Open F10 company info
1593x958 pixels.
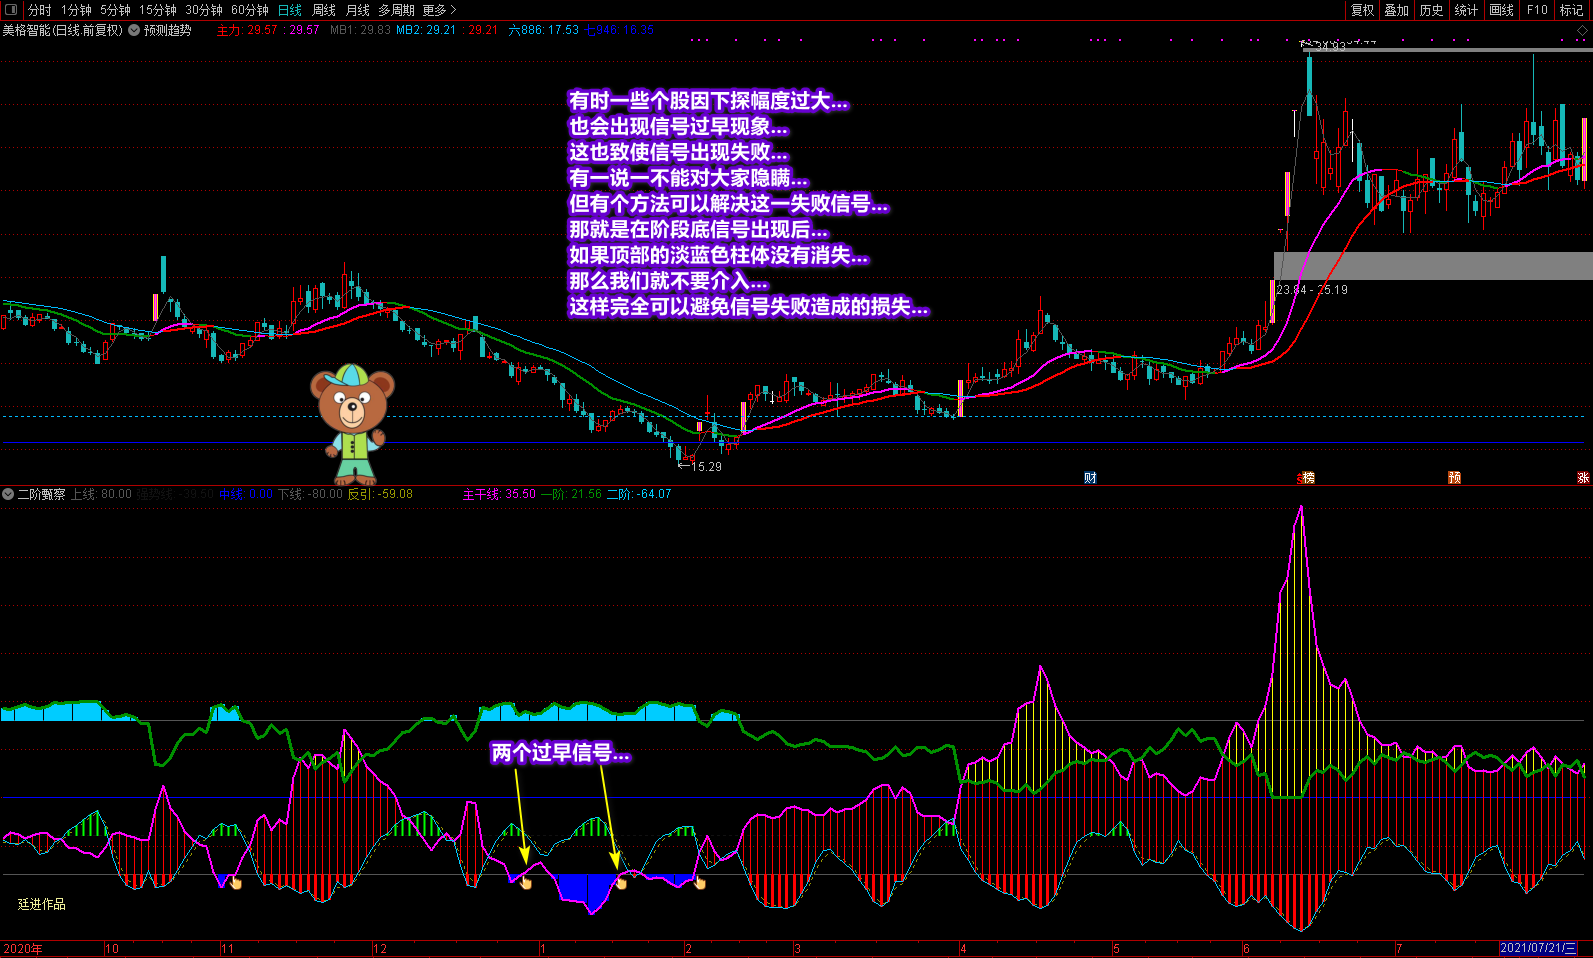coord(1537,10)
